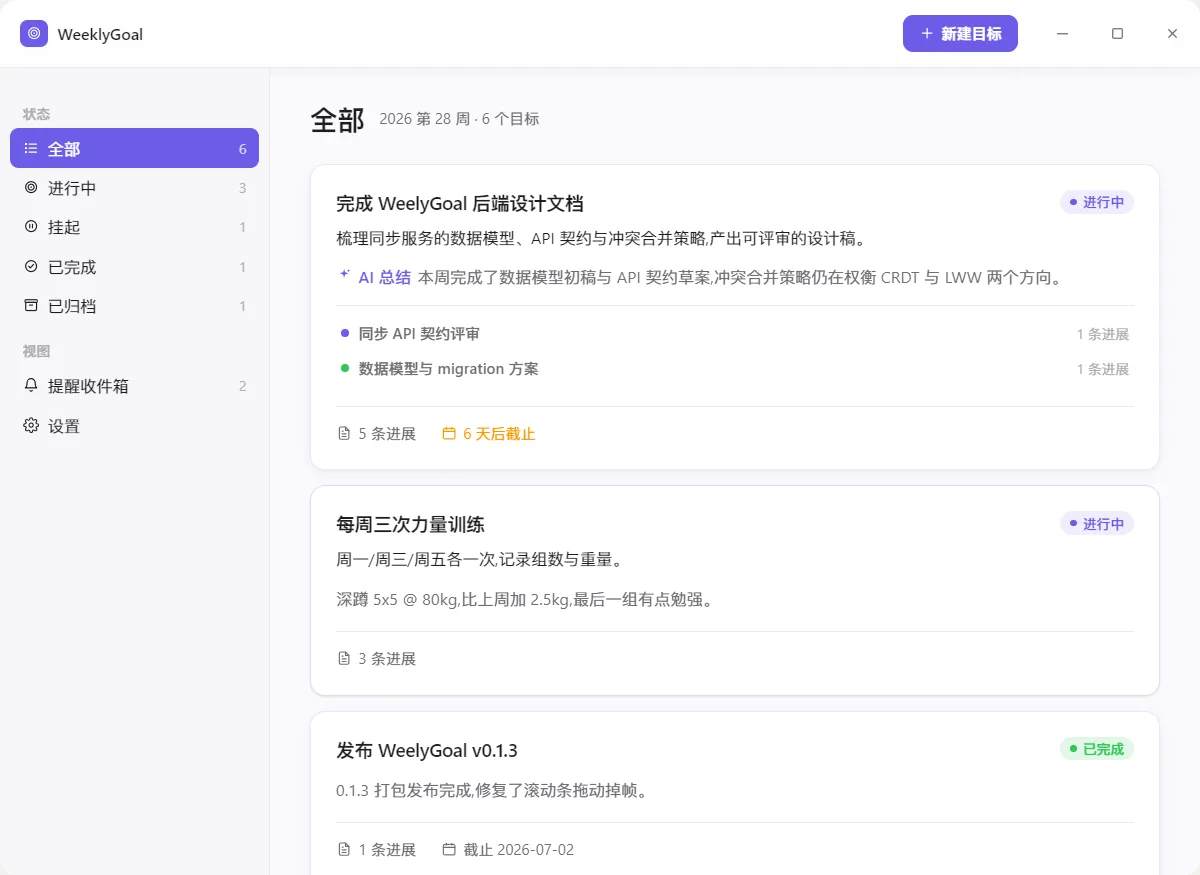Image resolution: width=1200 pixels, height=875 pixels.
Task: Open the 进行中 status filter
Action: (134, 188)
